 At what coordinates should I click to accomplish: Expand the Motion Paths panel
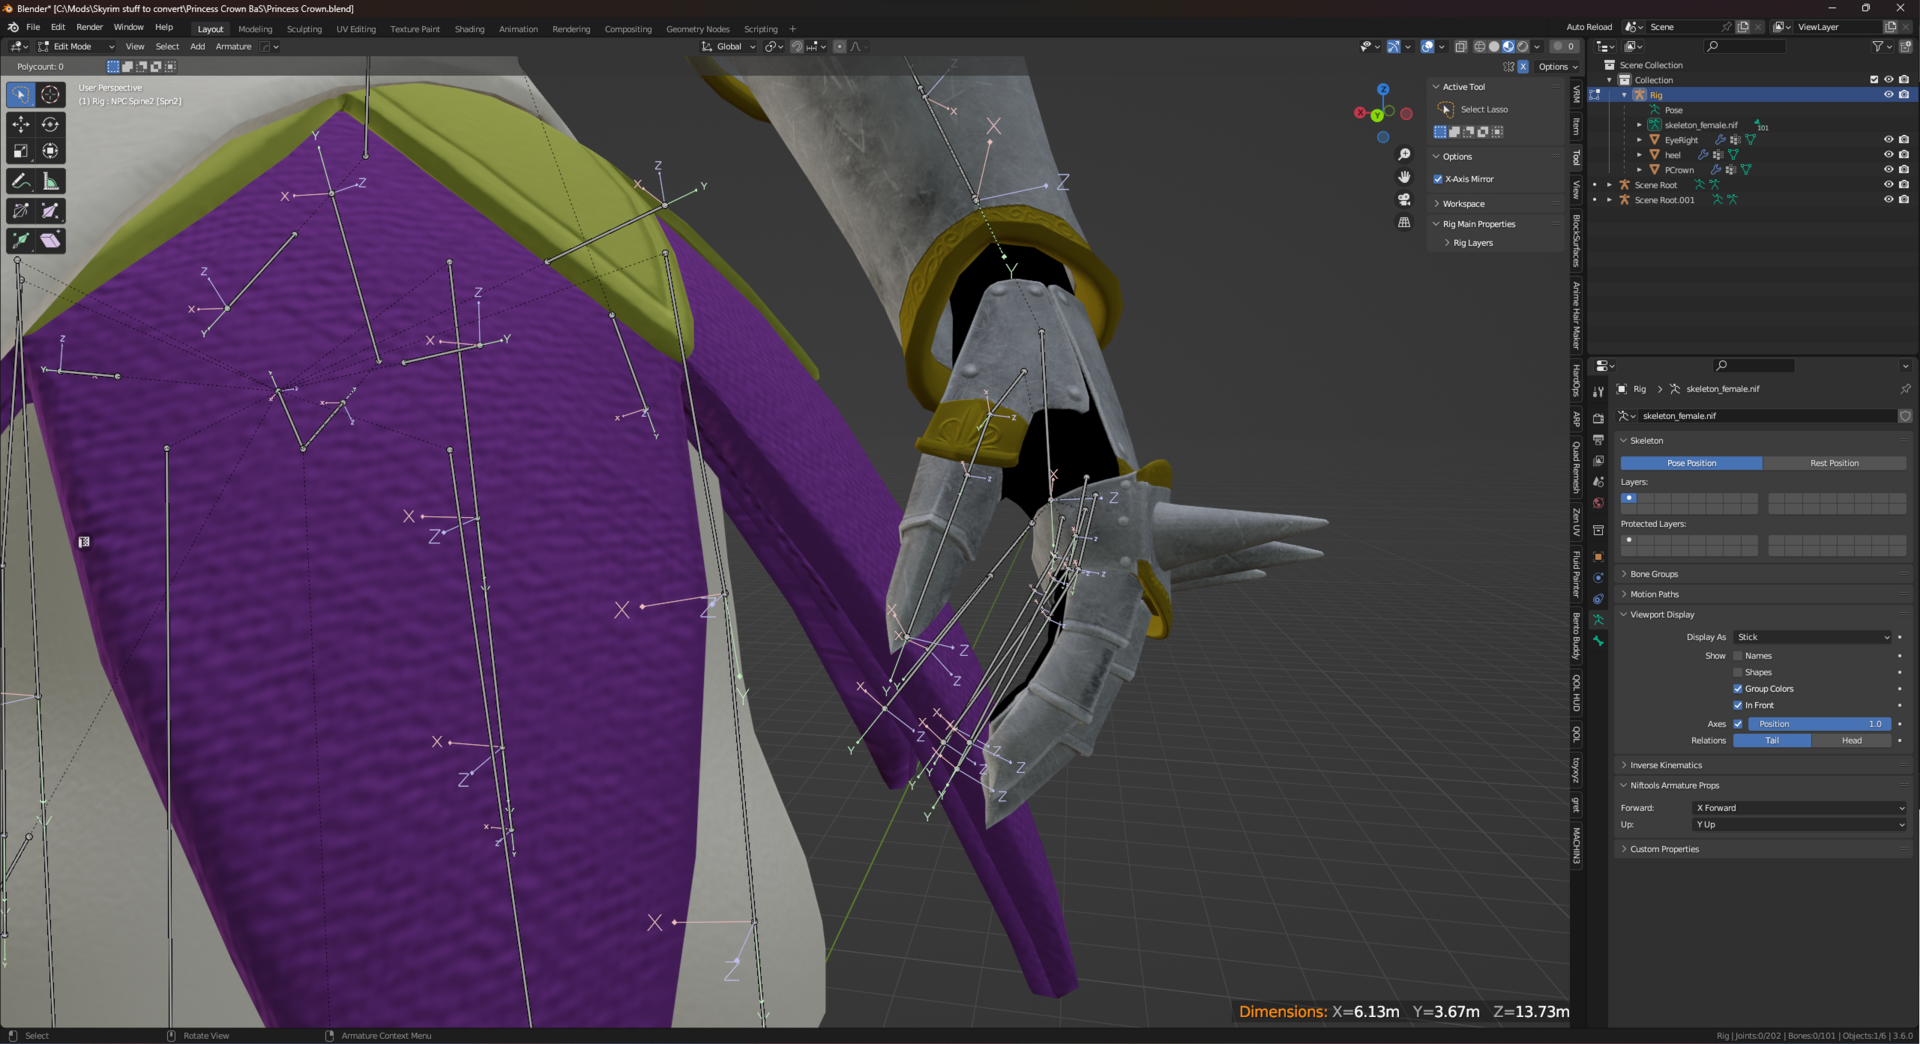pos(1762,594)
